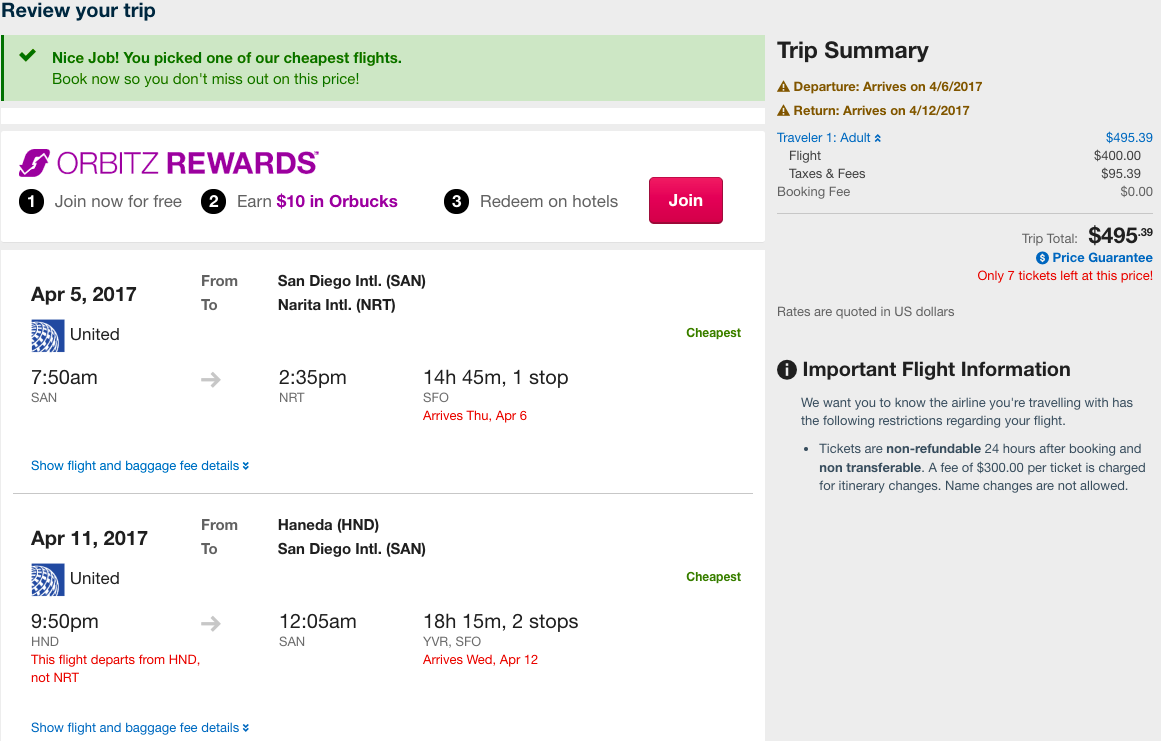Click the Traveler 1 total $495.39 amount
1161x741 pixels.
point(1128,138)
